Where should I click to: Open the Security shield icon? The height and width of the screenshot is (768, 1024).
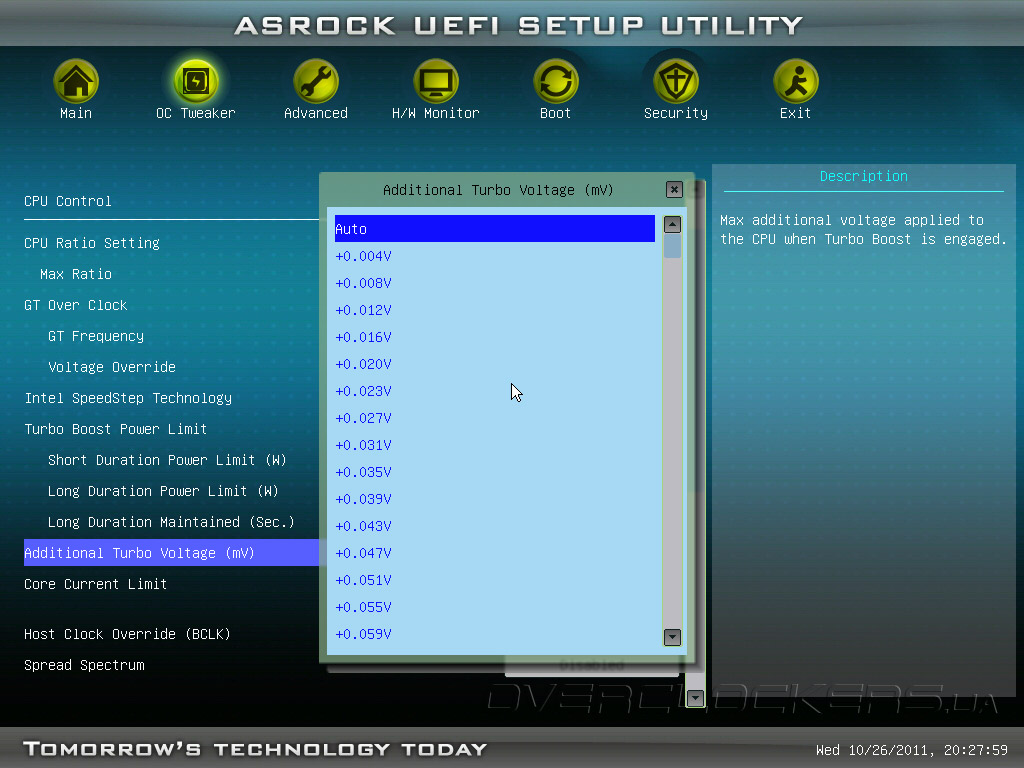pos(676,82)
